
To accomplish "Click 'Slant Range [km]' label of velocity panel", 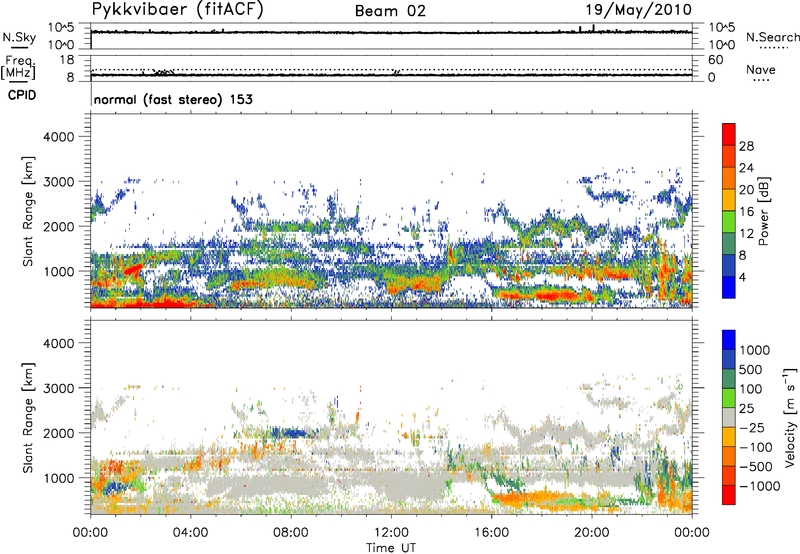I will coord(28,417).
